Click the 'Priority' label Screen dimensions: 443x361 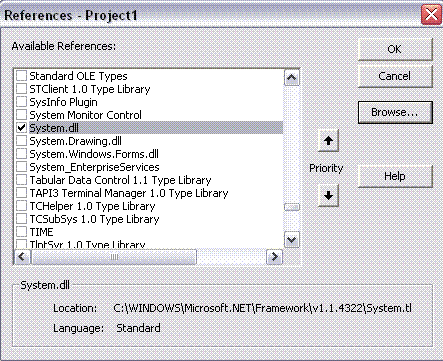326,168
